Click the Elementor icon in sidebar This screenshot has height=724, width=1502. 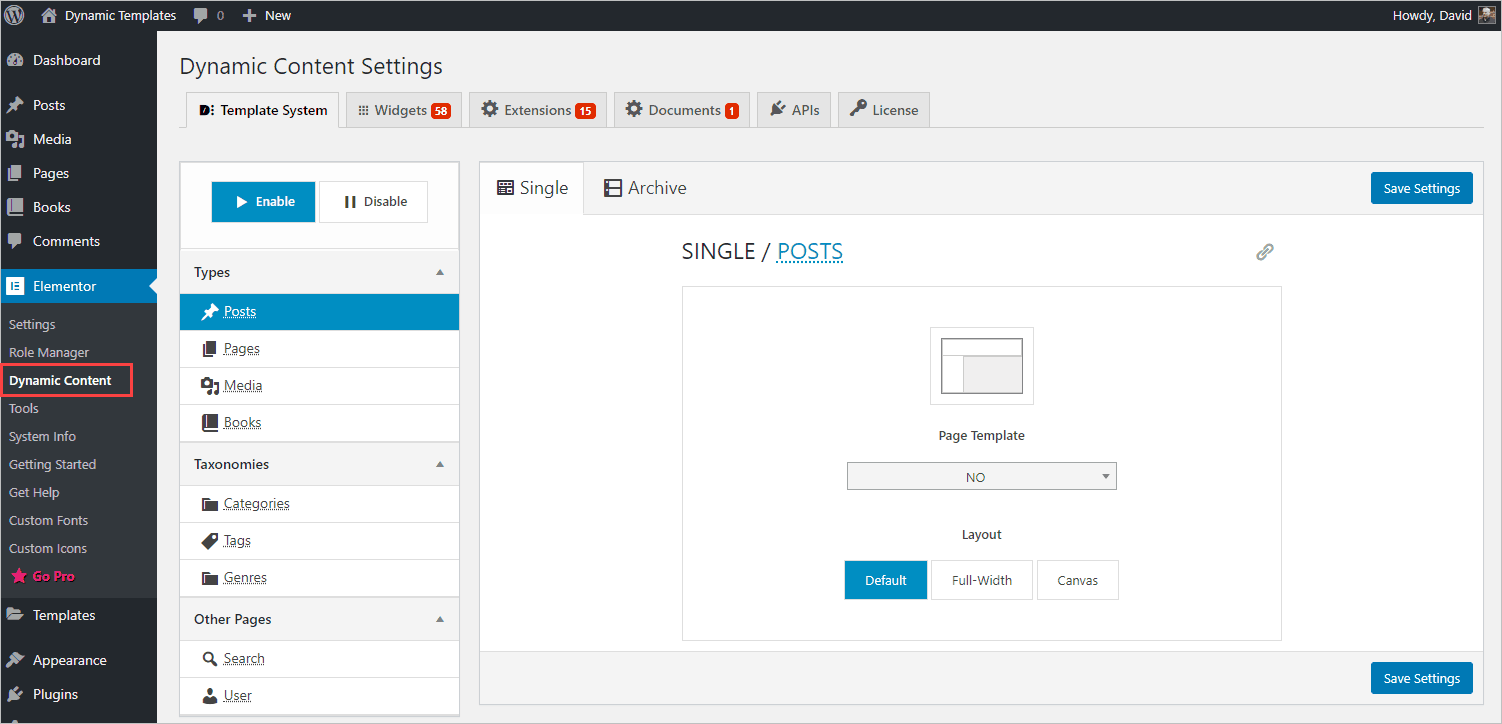coord(15,286)
